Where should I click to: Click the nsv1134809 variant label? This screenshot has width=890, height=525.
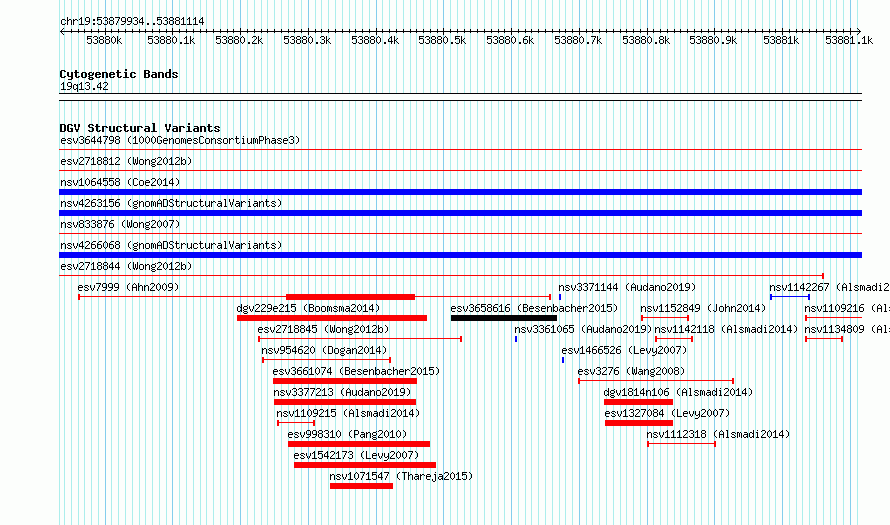click(x=847, y=329)
